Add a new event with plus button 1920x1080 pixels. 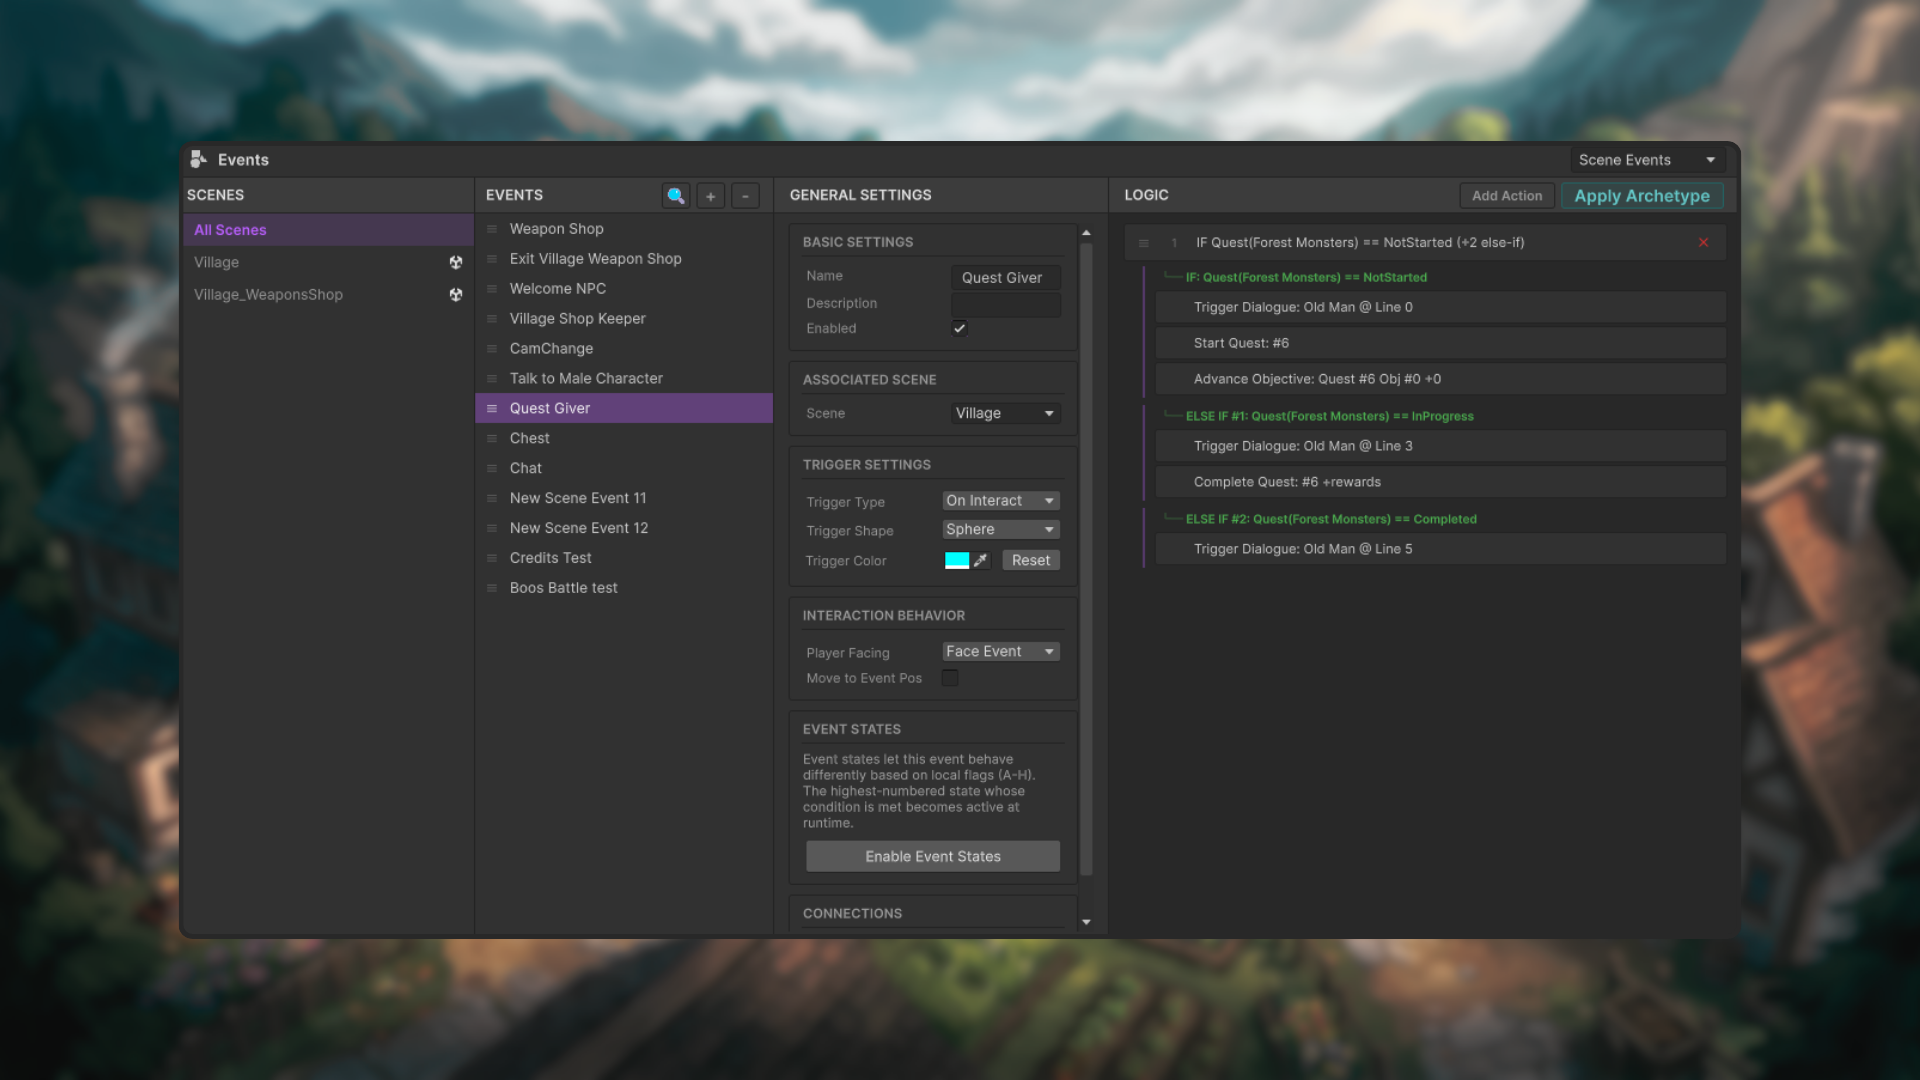711,196
